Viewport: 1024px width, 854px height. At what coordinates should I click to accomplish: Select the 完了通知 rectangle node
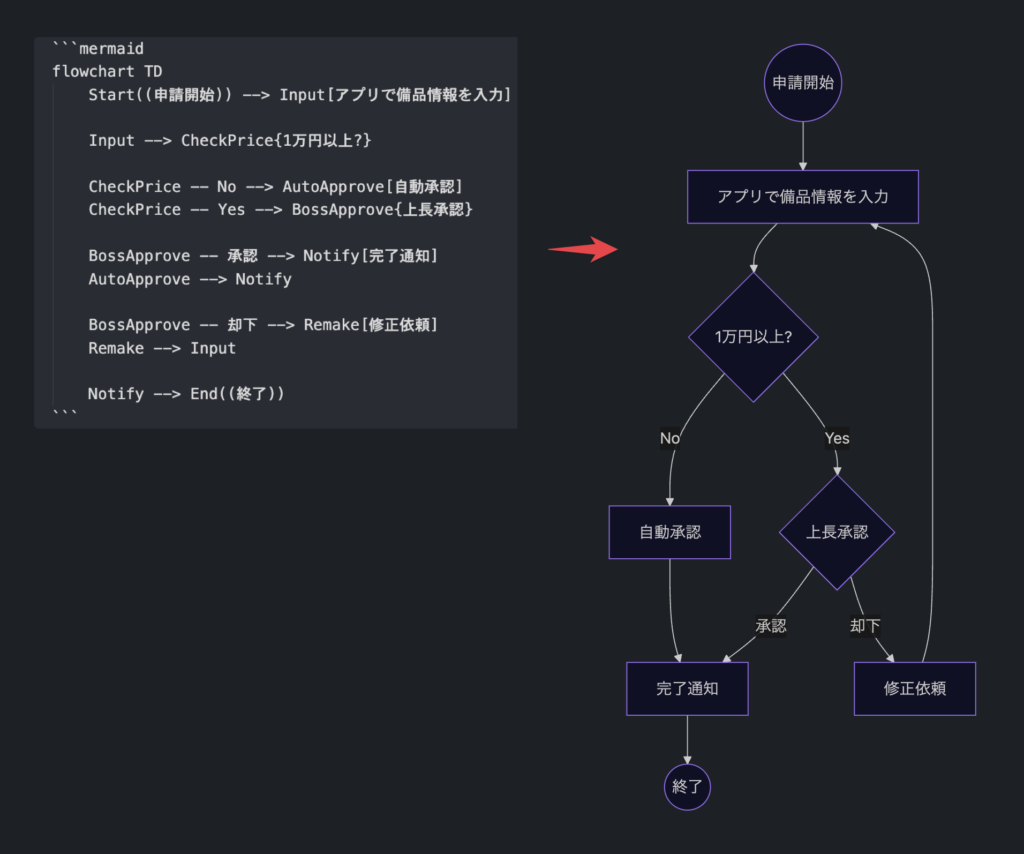click(687, 688)
